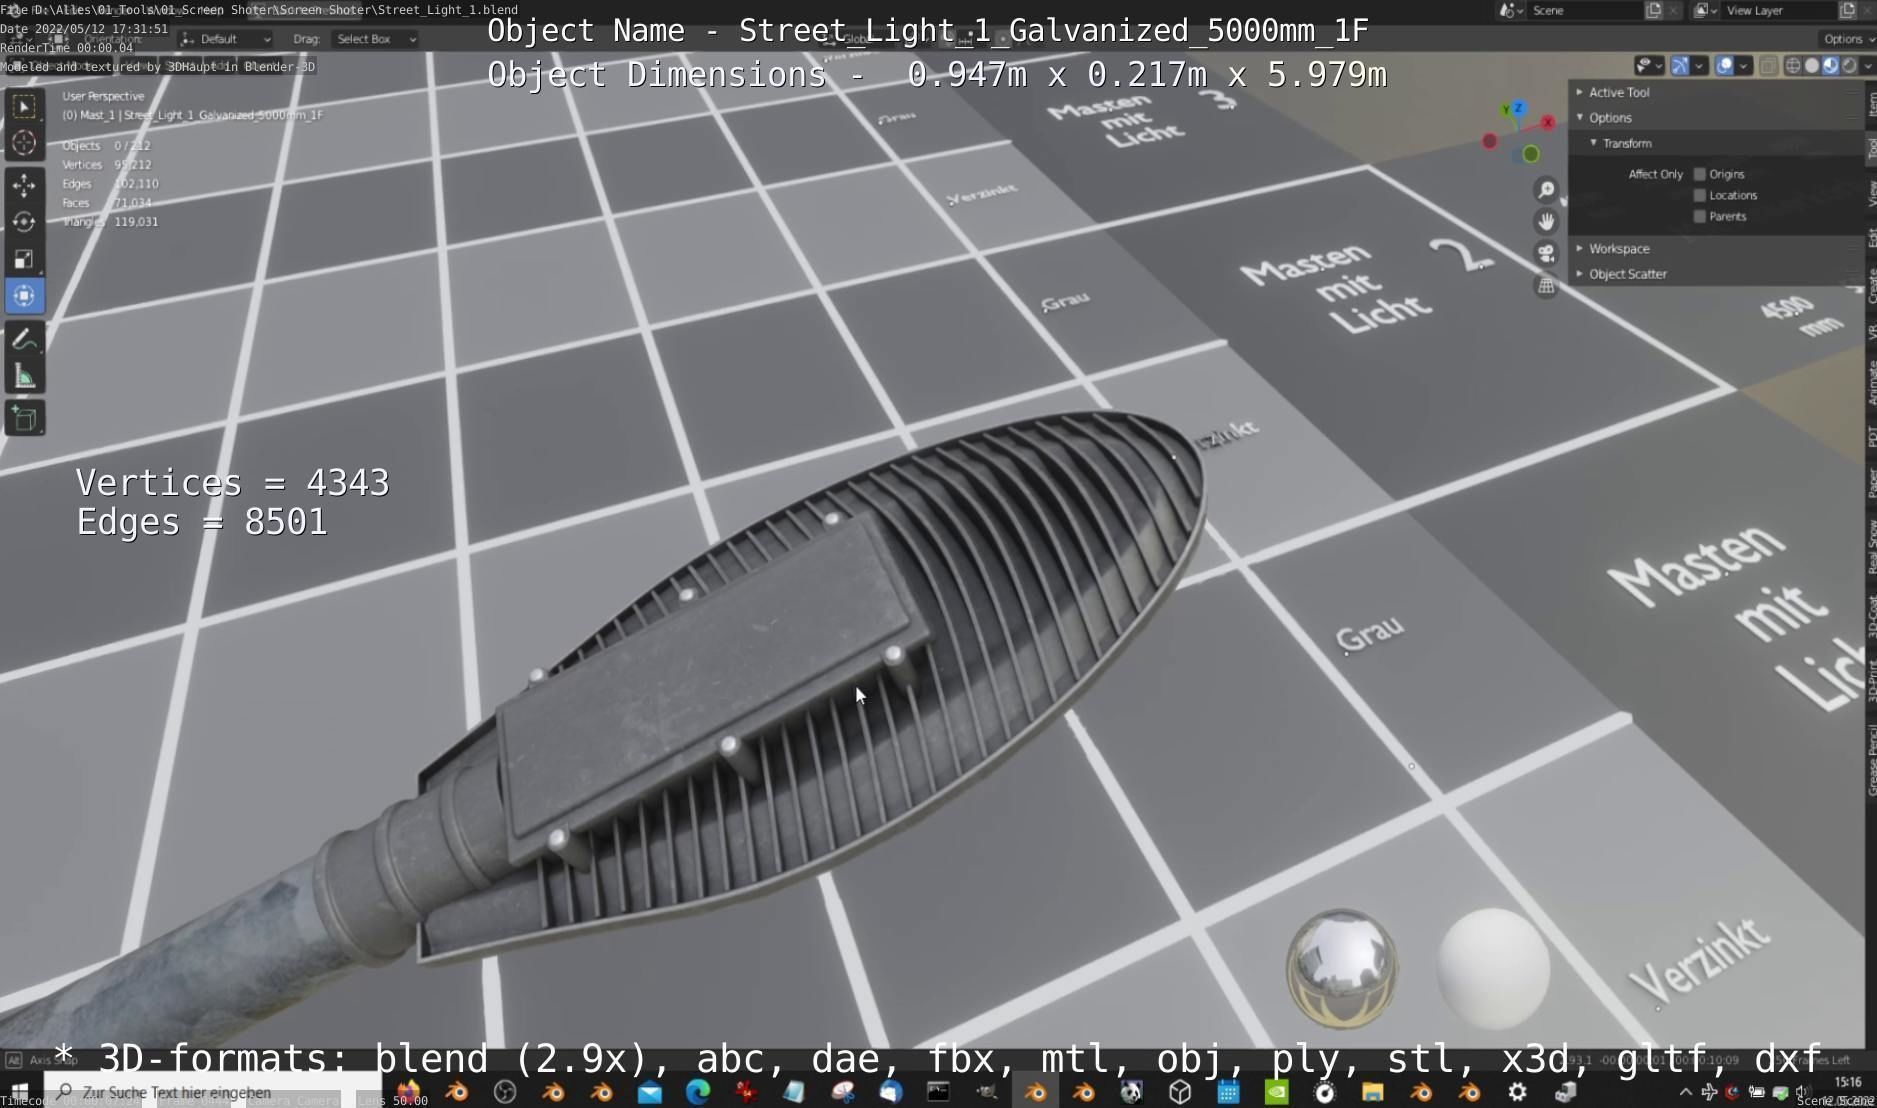Select the Transform tool

25,296
